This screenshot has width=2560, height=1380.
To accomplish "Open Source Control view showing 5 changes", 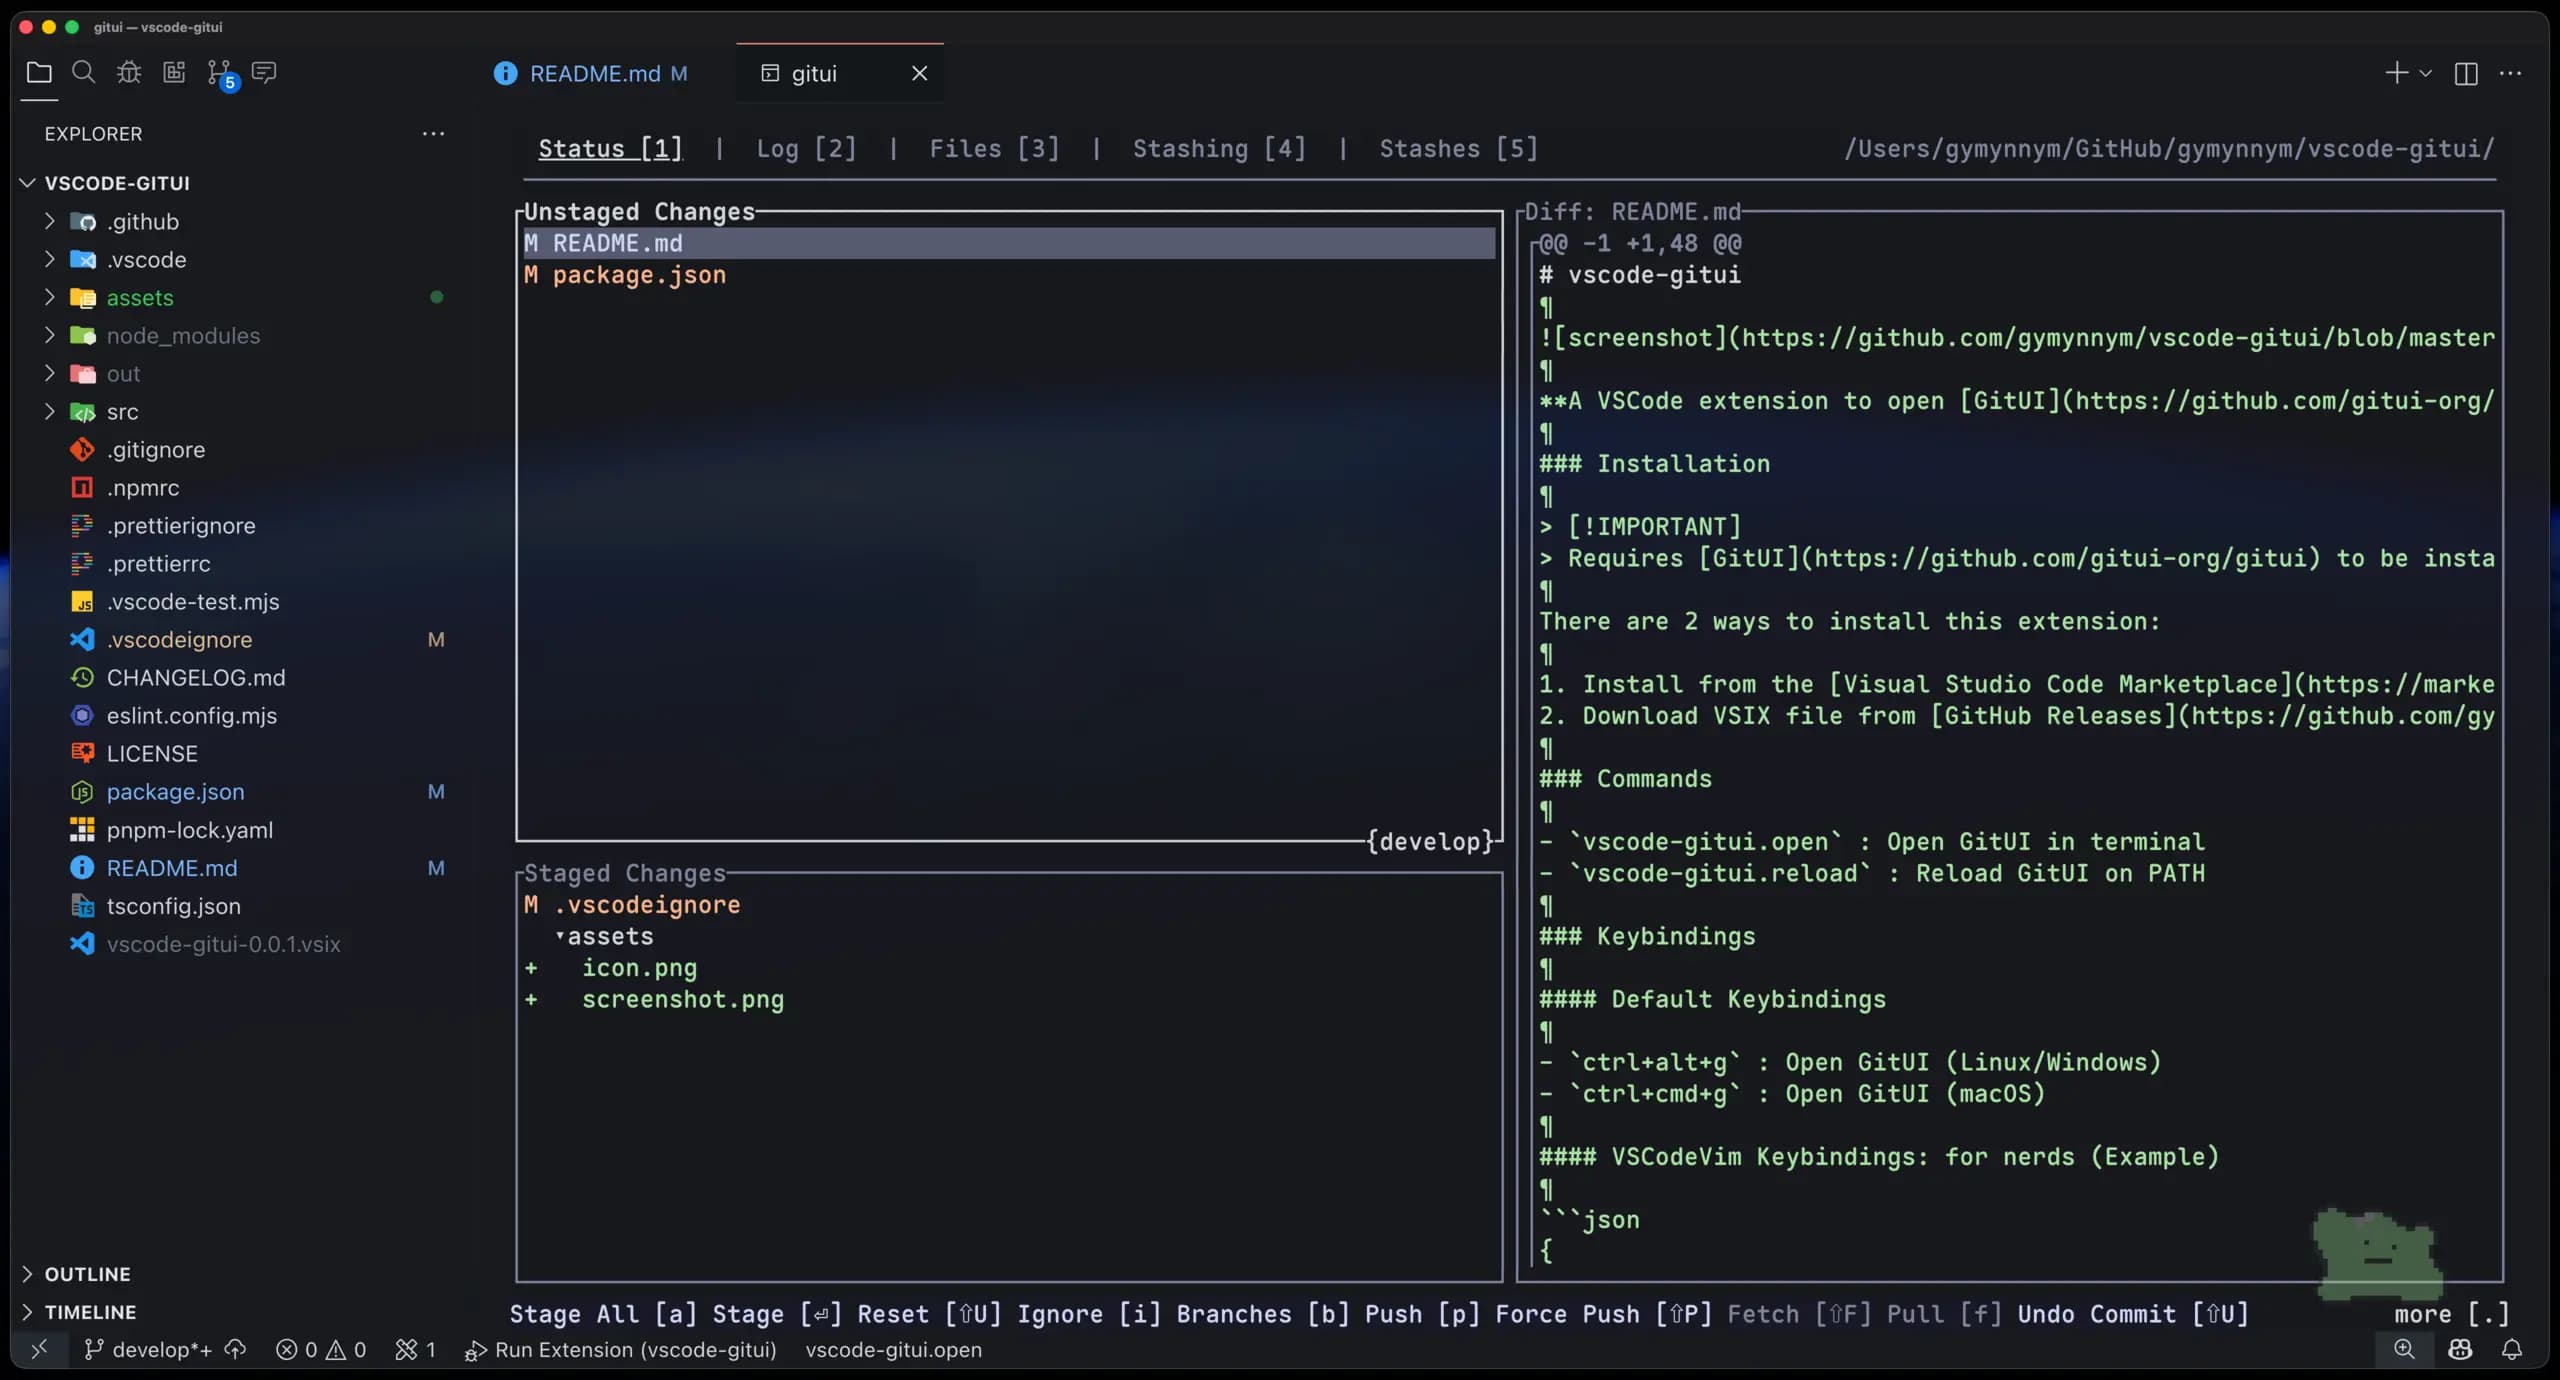I will [220, 72].
